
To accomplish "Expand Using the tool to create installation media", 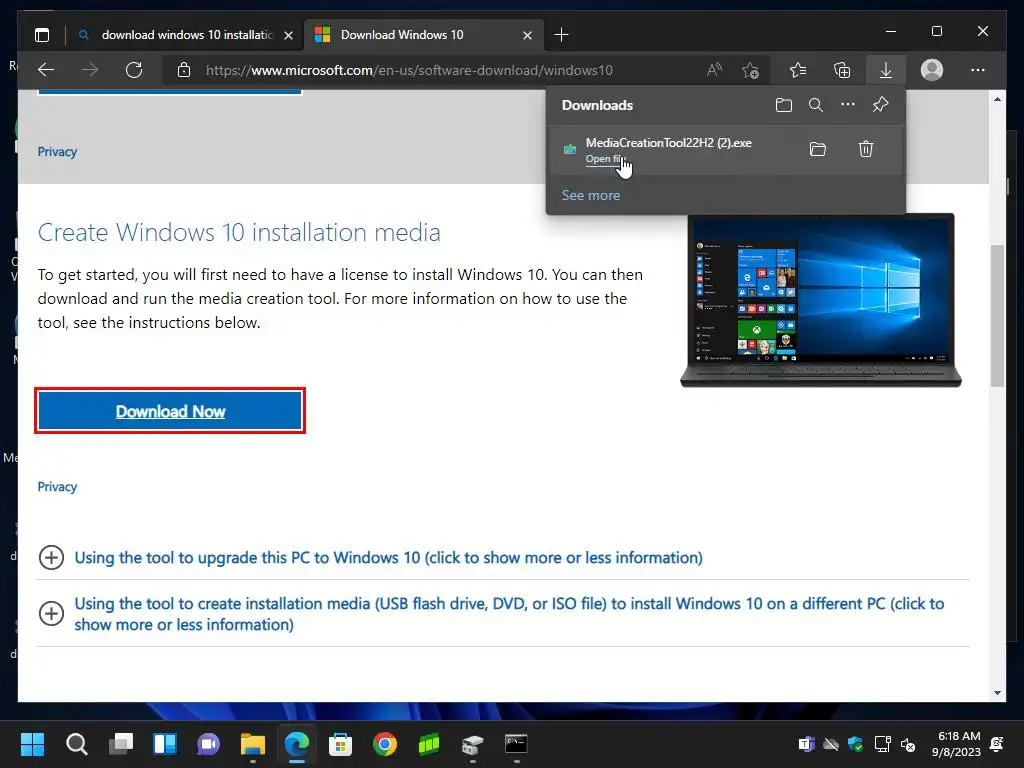I will click(x=509, y=614).
